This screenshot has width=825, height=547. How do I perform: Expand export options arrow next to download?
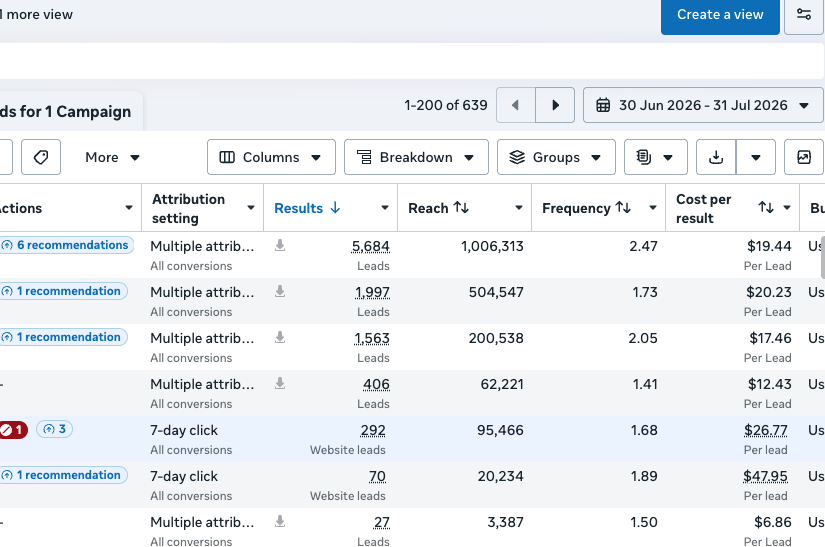(756, 157)
